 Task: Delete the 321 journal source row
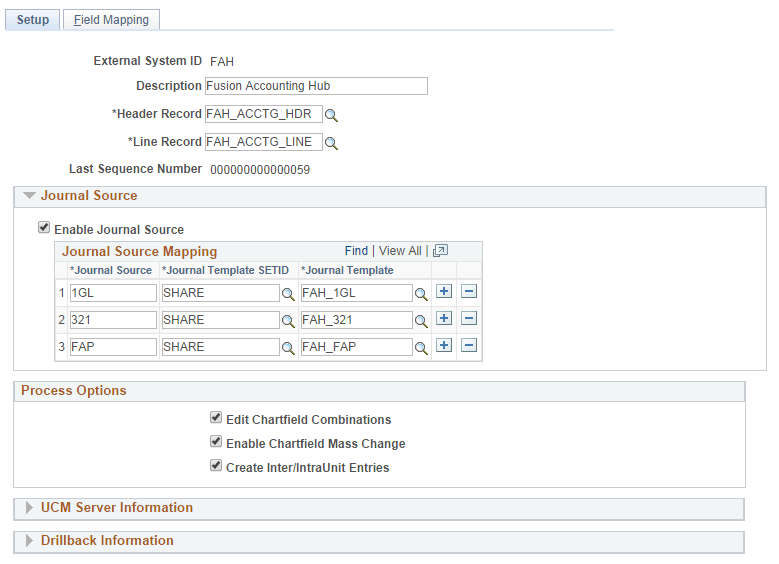coord(469,318)
